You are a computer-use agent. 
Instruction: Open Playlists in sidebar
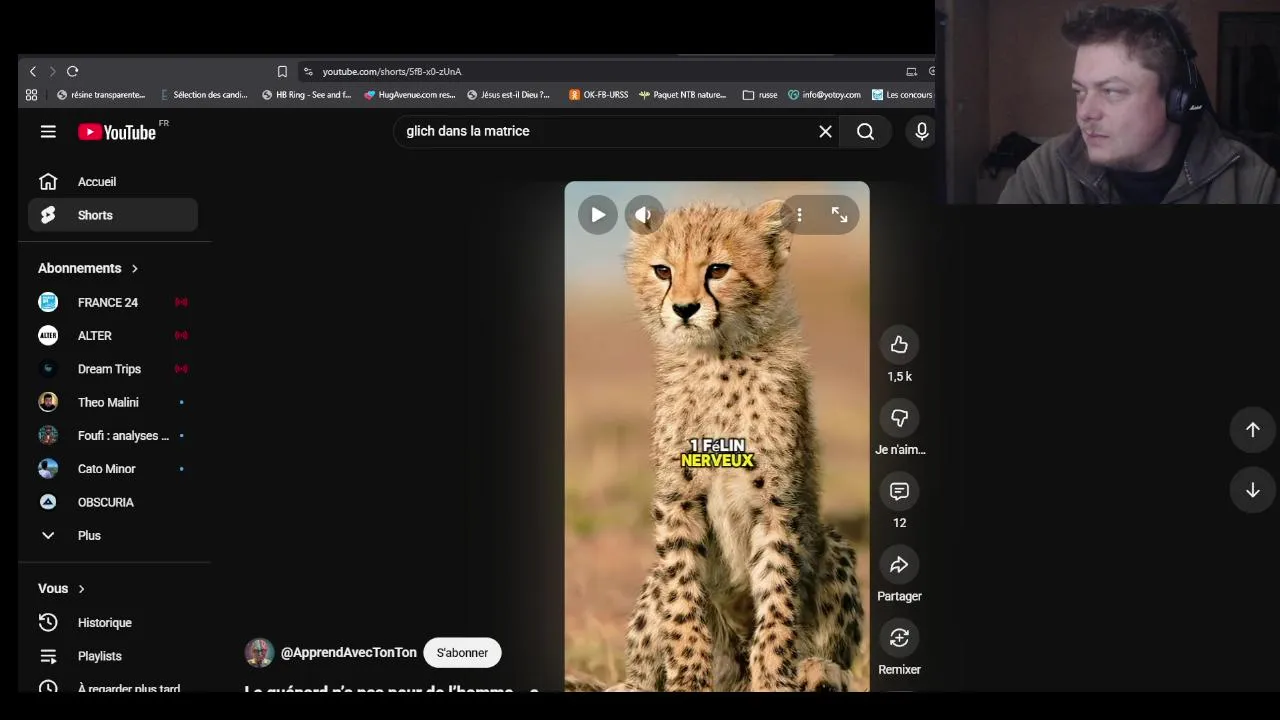point(113,656)
